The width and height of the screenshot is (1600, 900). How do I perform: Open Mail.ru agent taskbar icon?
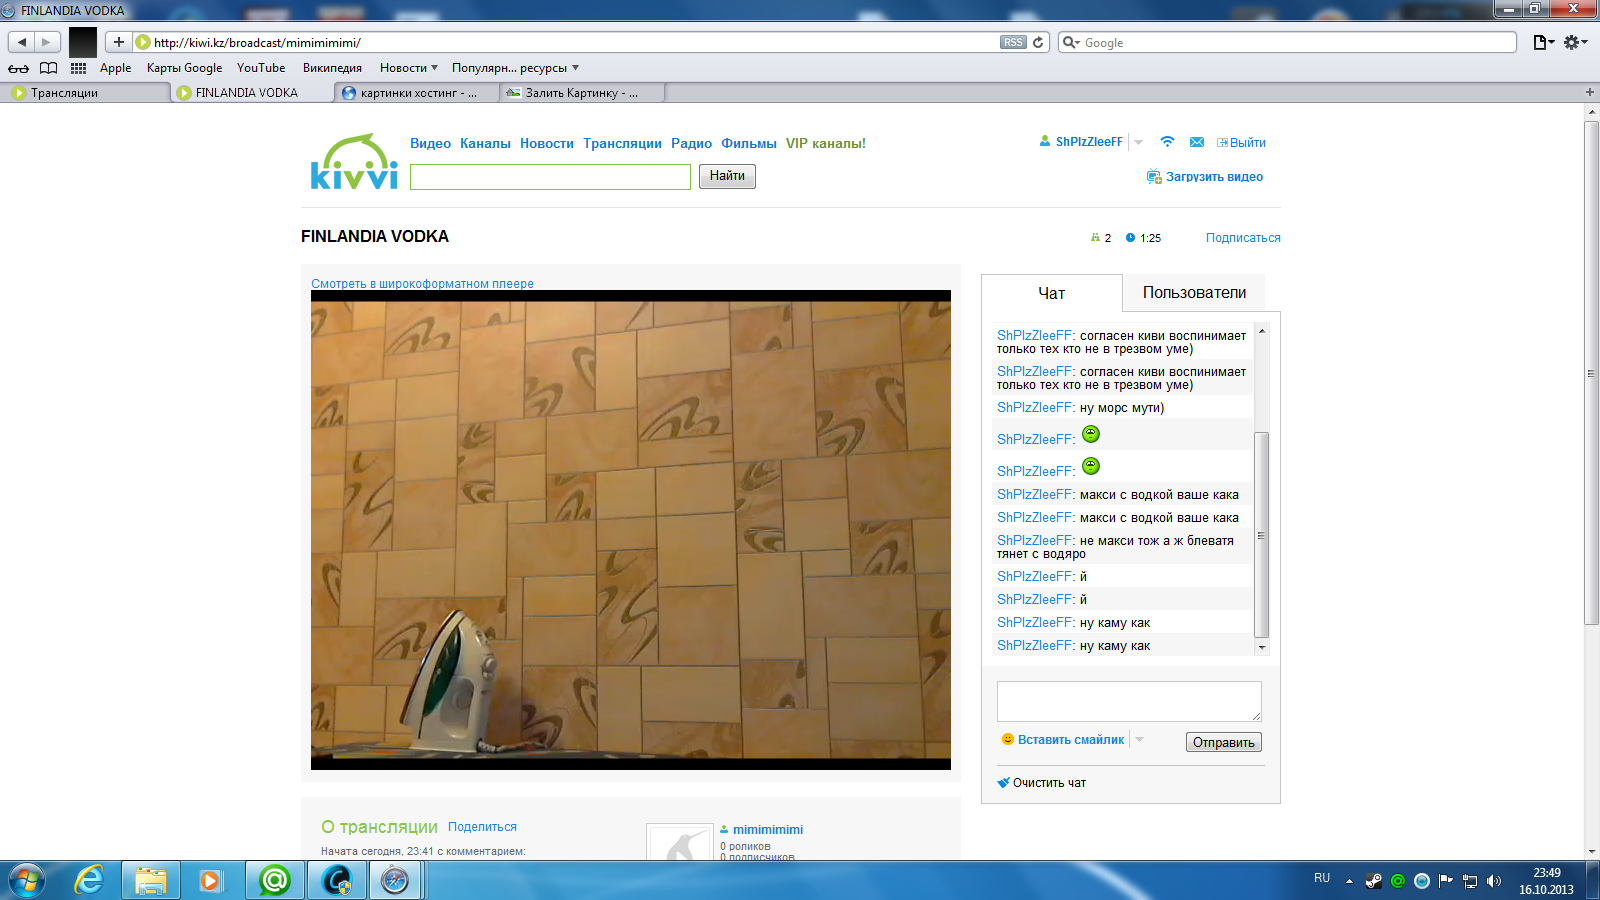(274, 880)
